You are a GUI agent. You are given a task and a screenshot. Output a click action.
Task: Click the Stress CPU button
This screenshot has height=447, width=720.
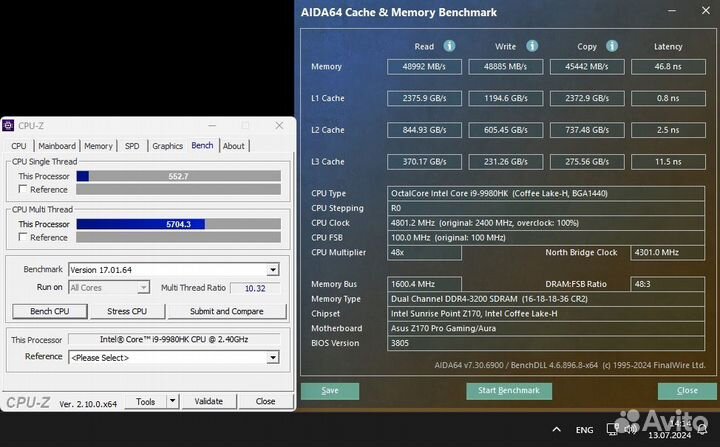[127, 311]
